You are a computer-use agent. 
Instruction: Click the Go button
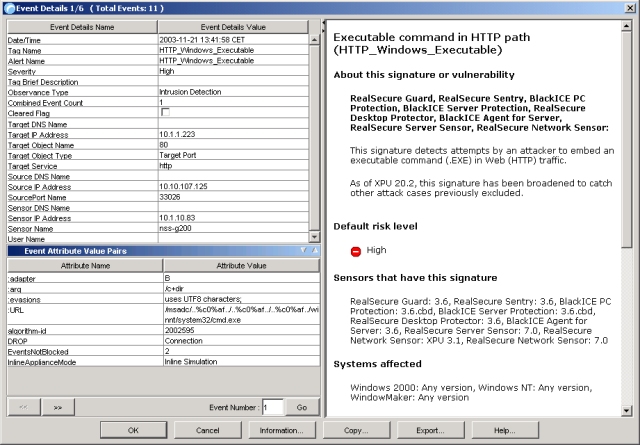tap(302, 407)
